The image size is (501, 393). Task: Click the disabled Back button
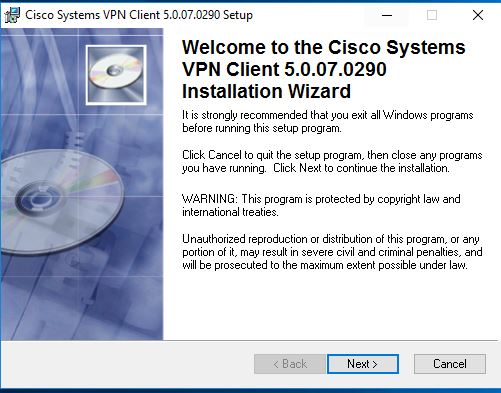290,364
